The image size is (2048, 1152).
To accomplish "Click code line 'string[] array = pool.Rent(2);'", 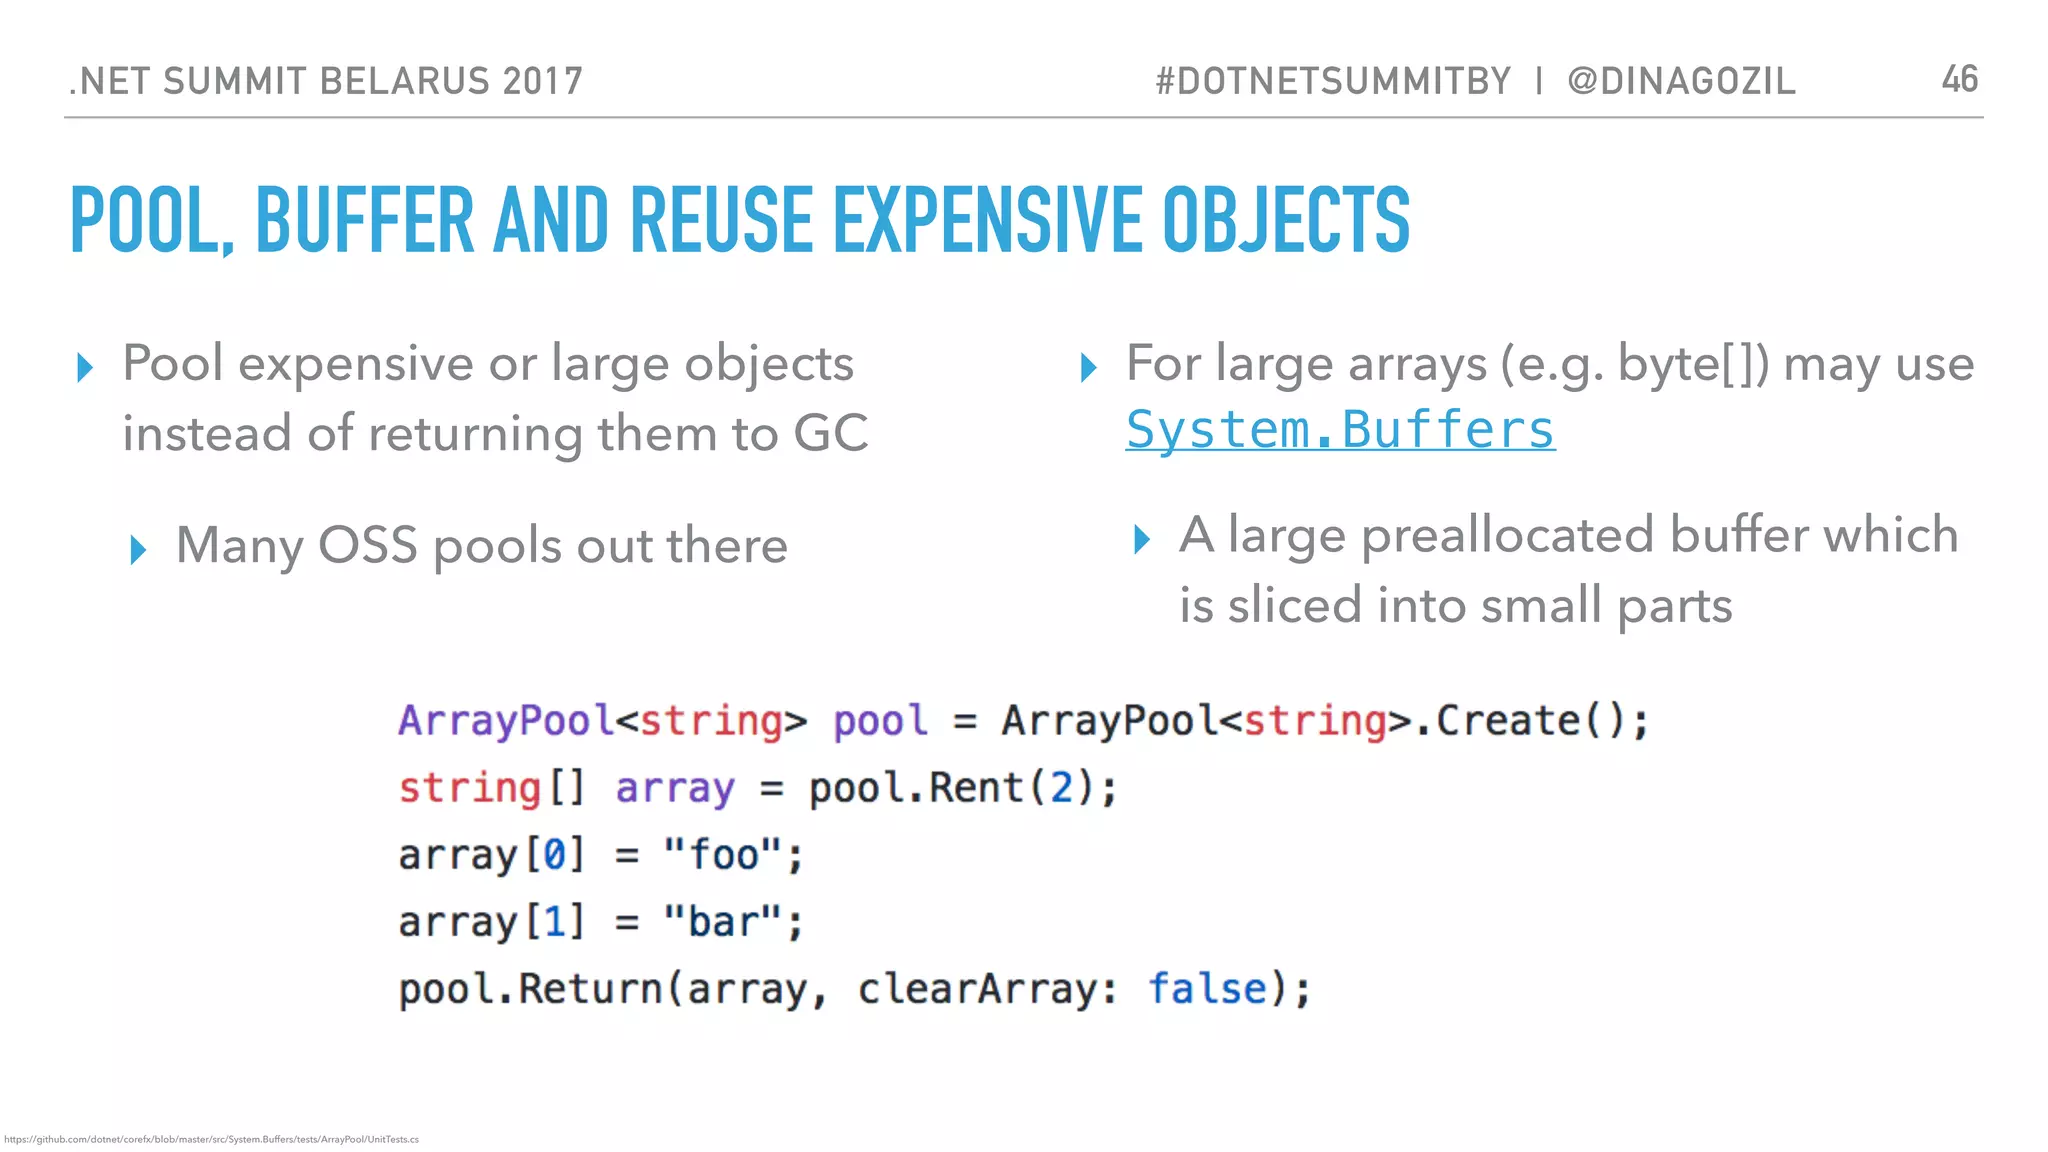I will click(x=757, y=788).
